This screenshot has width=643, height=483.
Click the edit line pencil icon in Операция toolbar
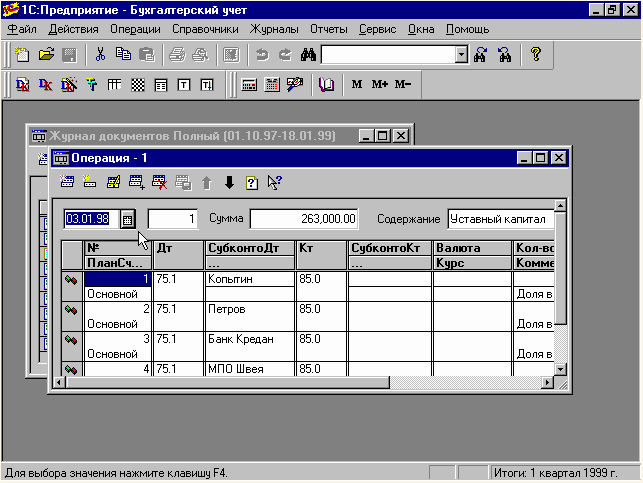click(113, 182)
